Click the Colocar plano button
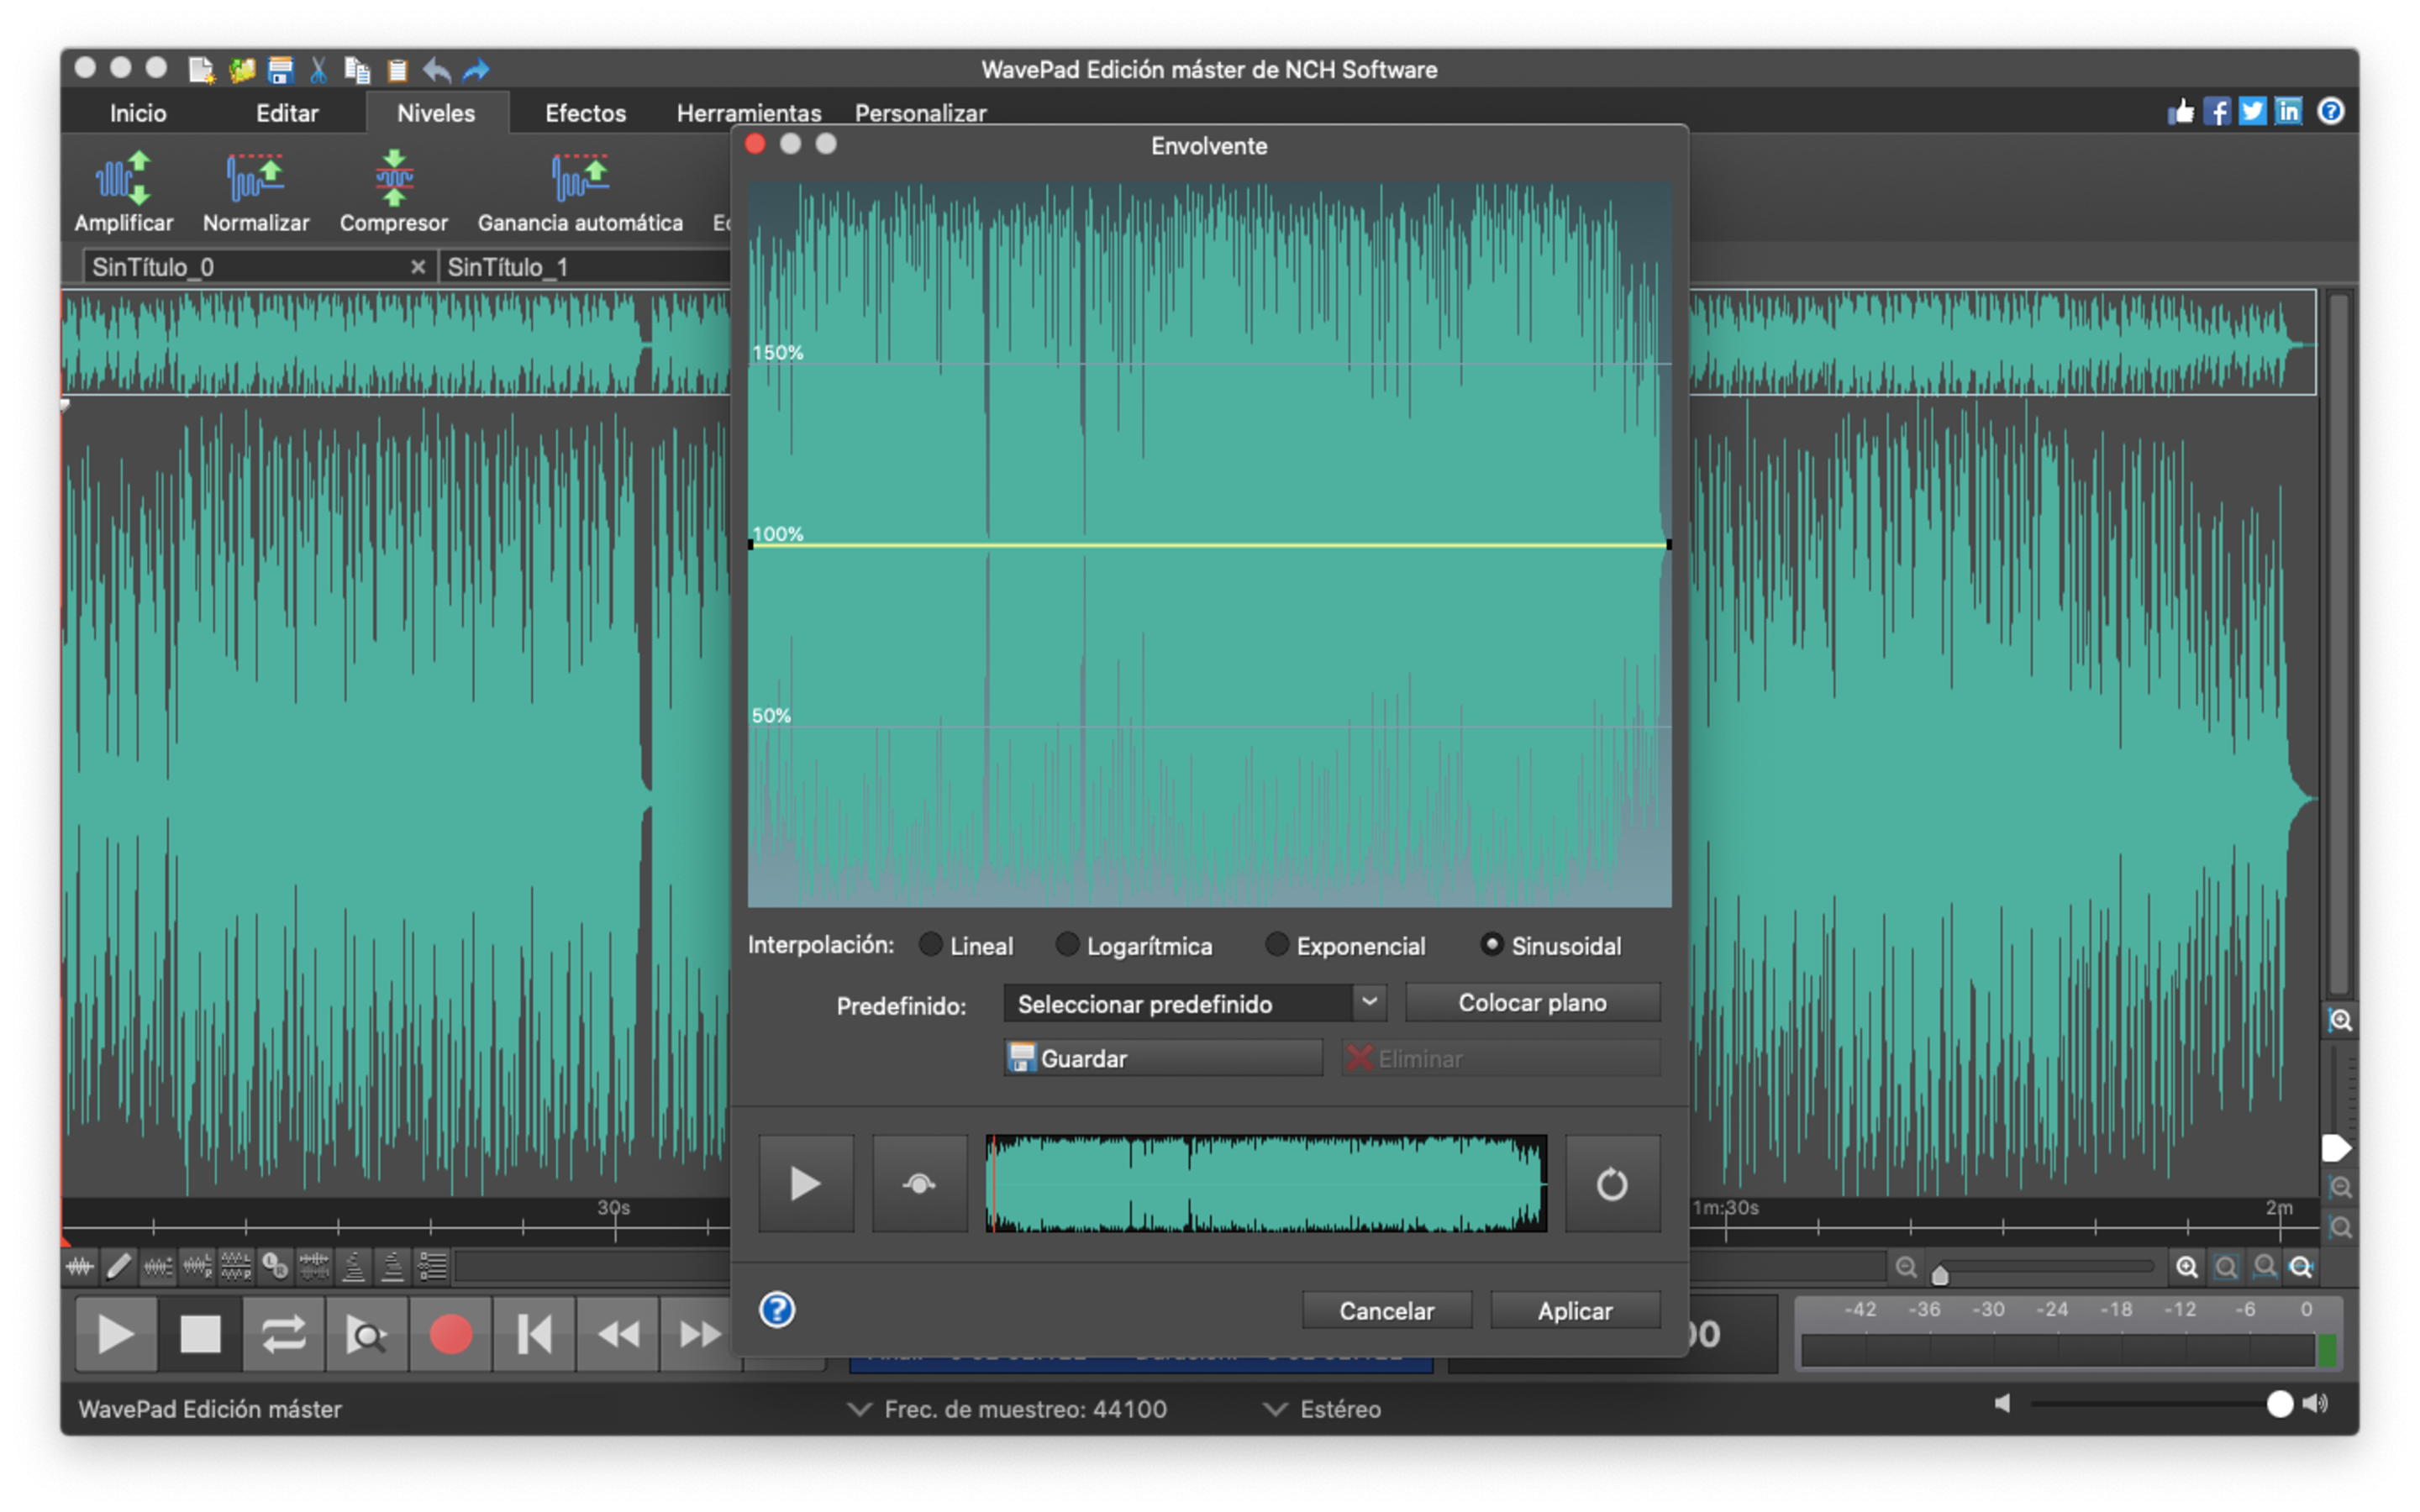This screenshot has height=1512, width=2420. tap(1532, 1003)
